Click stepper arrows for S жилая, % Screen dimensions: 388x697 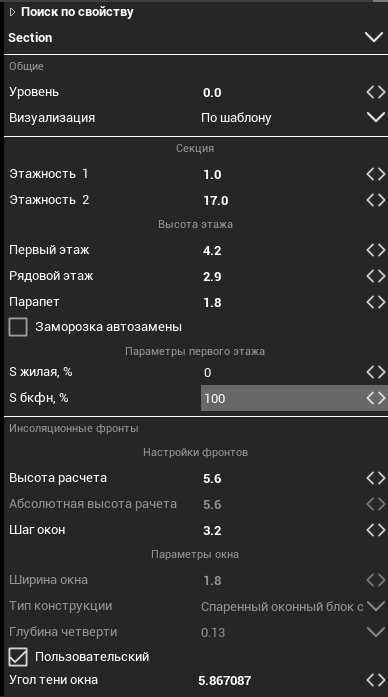(376, 372)
